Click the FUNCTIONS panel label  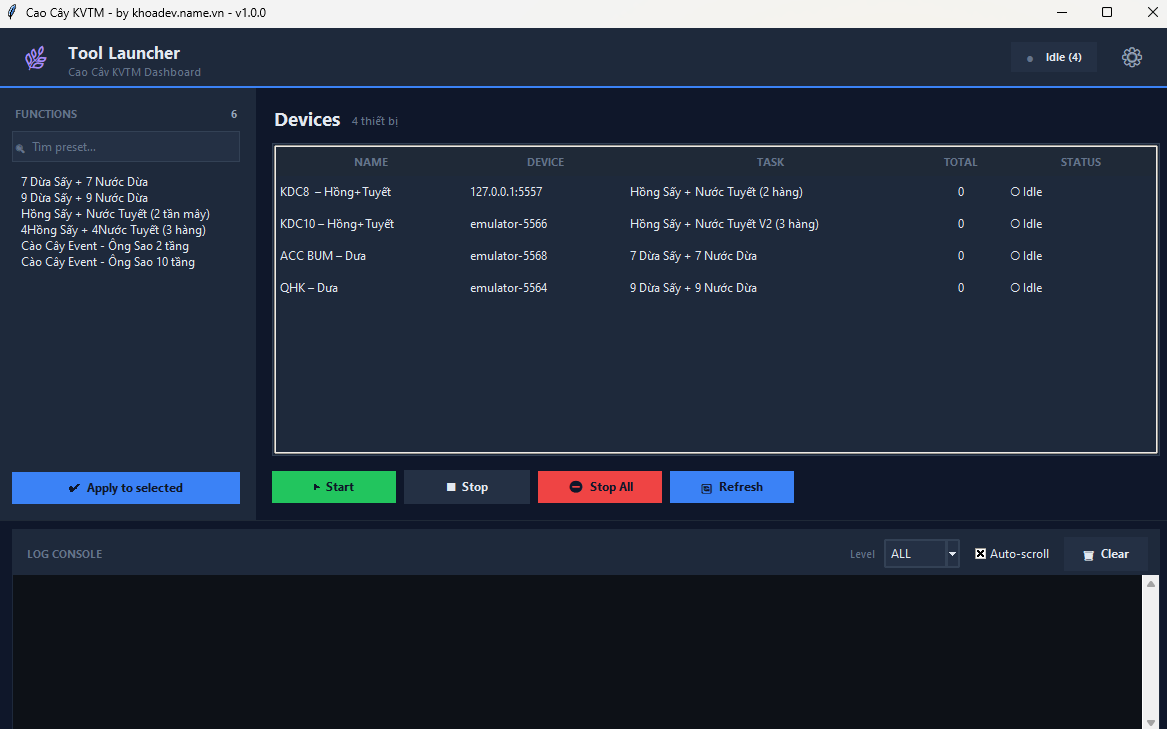click(46, 114)
